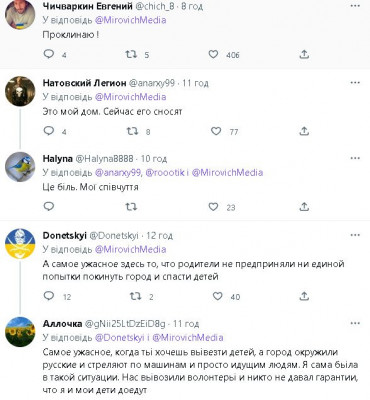
Task: Open more options for Аллочка's tweet
Action: [x=355, y=323]
